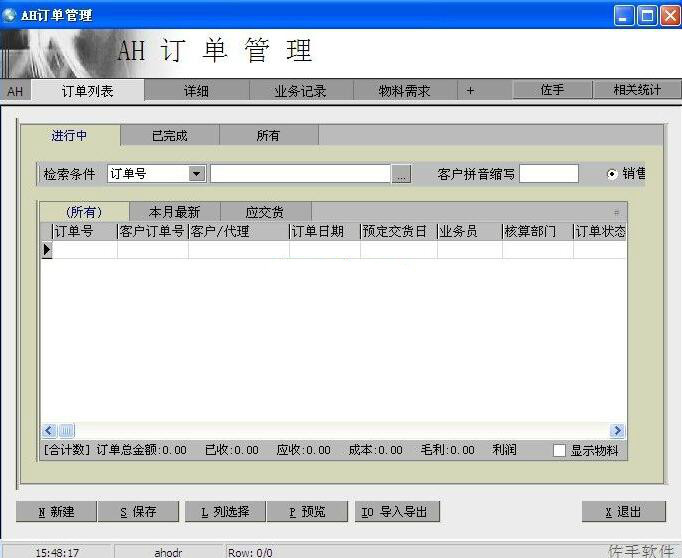
Task: Enable the 显示物料 checkbox
Action: click(x=559, y=450)
